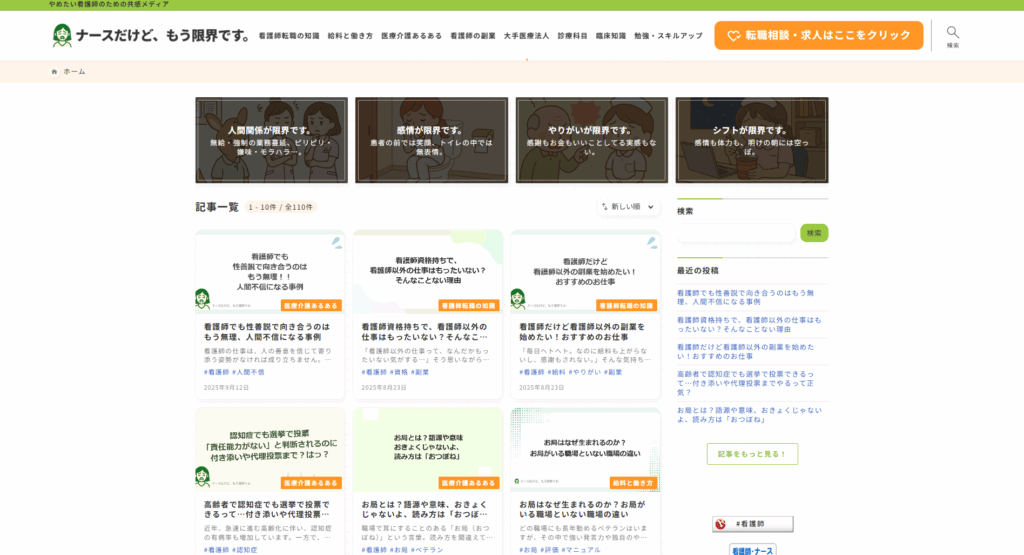Click the sort arrows icon beside 新しい順
The height and width of the screenshot is (555, 1024).
[x=604, y=207]
